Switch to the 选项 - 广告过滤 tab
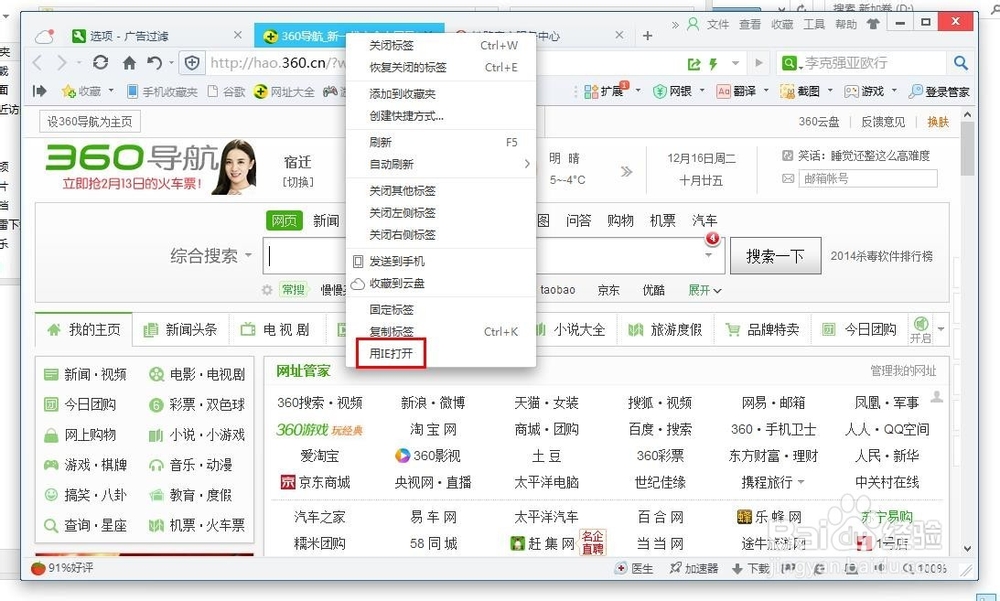This screenshot has width=1000, height=601. [155, 36]
